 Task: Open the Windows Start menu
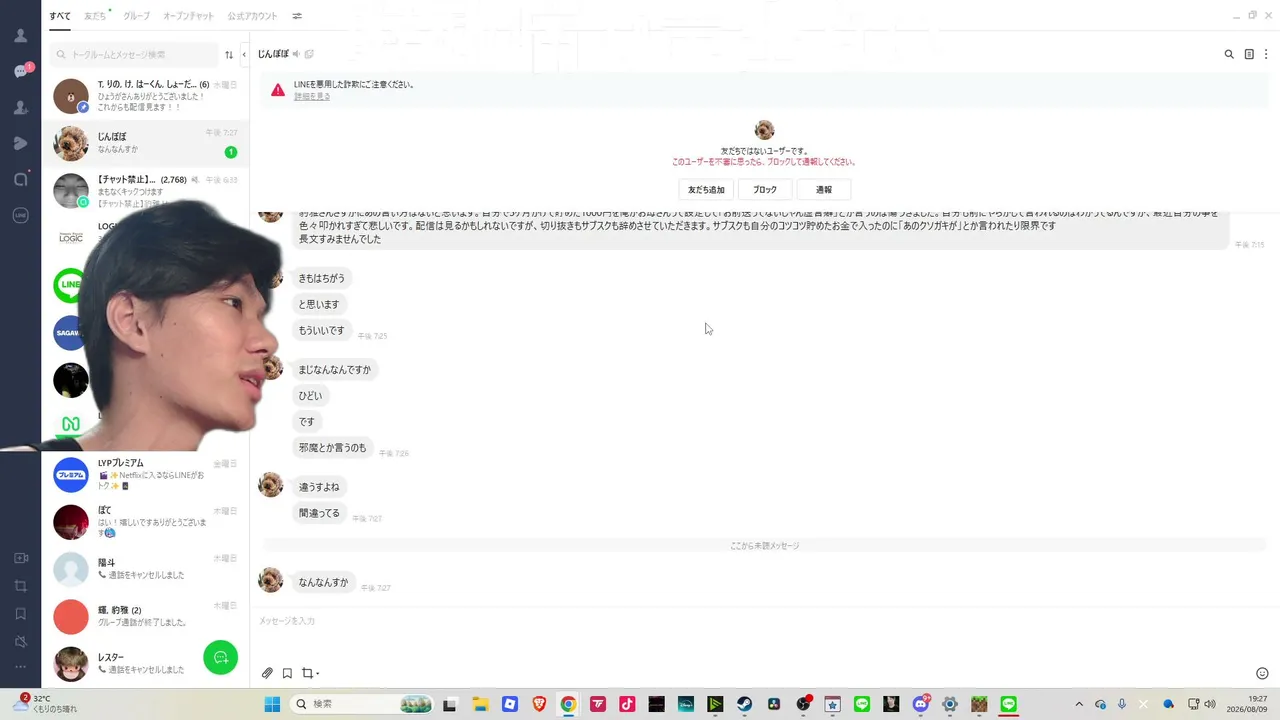pyautogui.click(x=272, y=704)
